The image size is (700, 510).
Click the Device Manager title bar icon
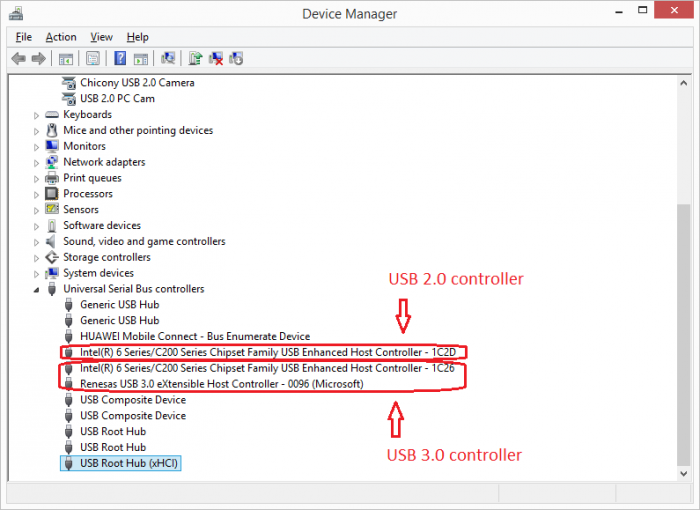pos(16,13)
